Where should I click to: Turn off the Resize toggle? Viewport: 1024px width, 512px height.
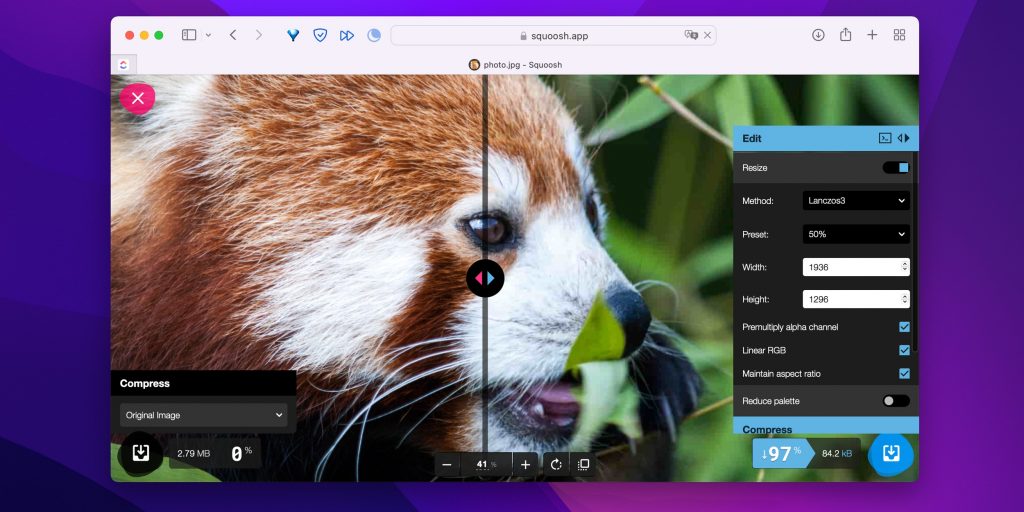pos(895,168)
